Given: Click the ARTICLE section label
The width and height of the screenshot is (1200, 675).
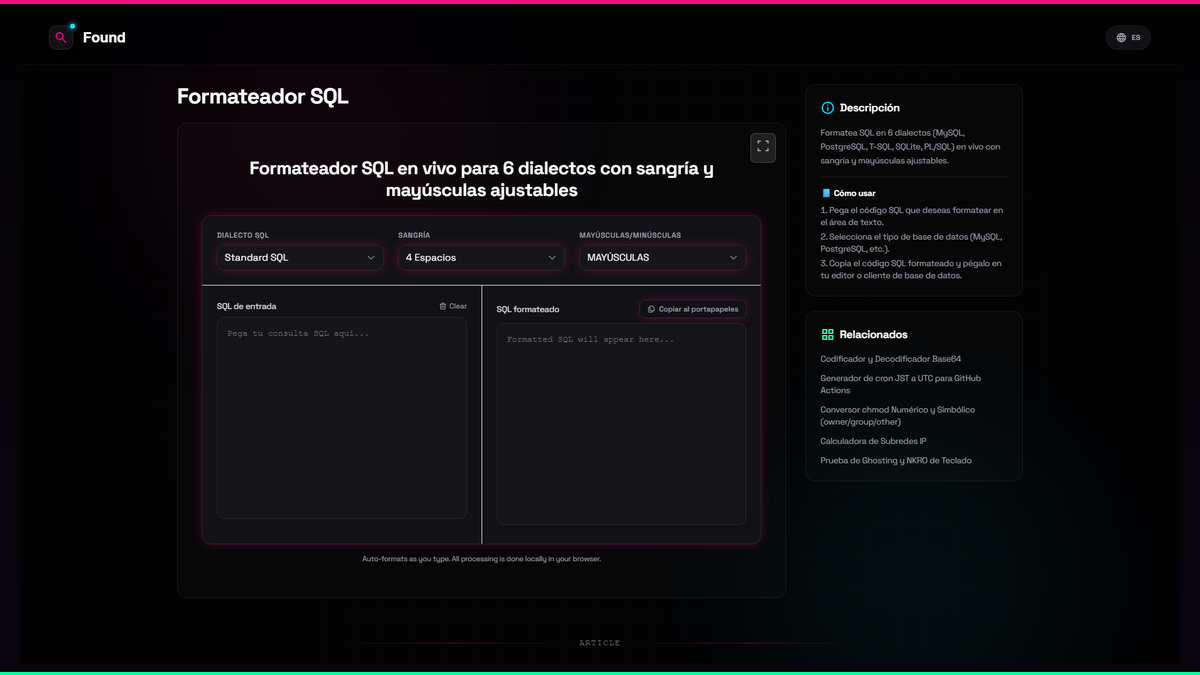Looking at the screenshot, I should tap(600, 643).
